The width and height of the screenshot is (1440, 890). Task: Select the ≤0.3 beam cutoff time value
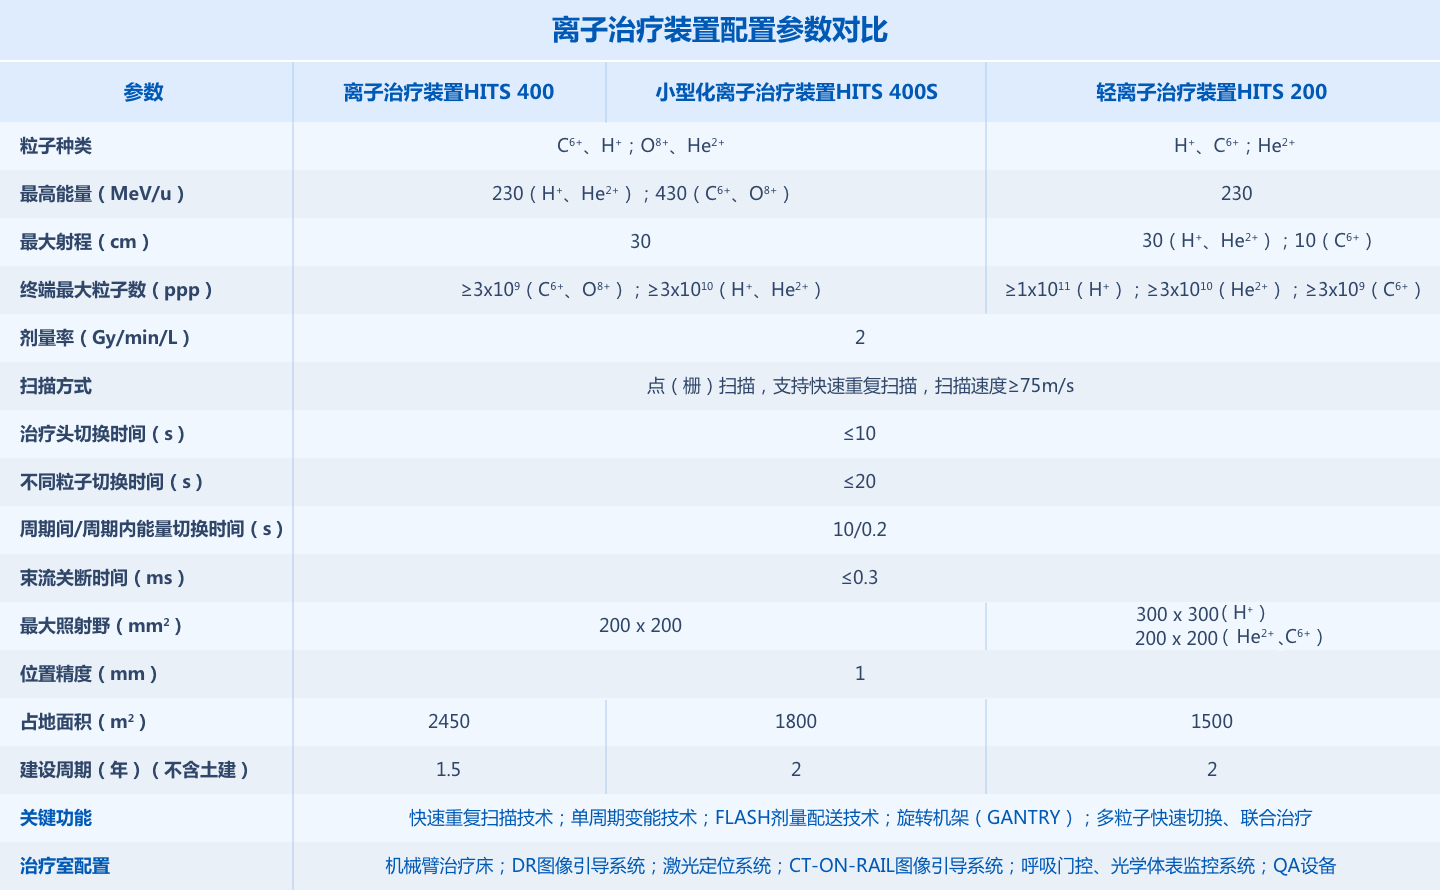[x=859, y=578]
